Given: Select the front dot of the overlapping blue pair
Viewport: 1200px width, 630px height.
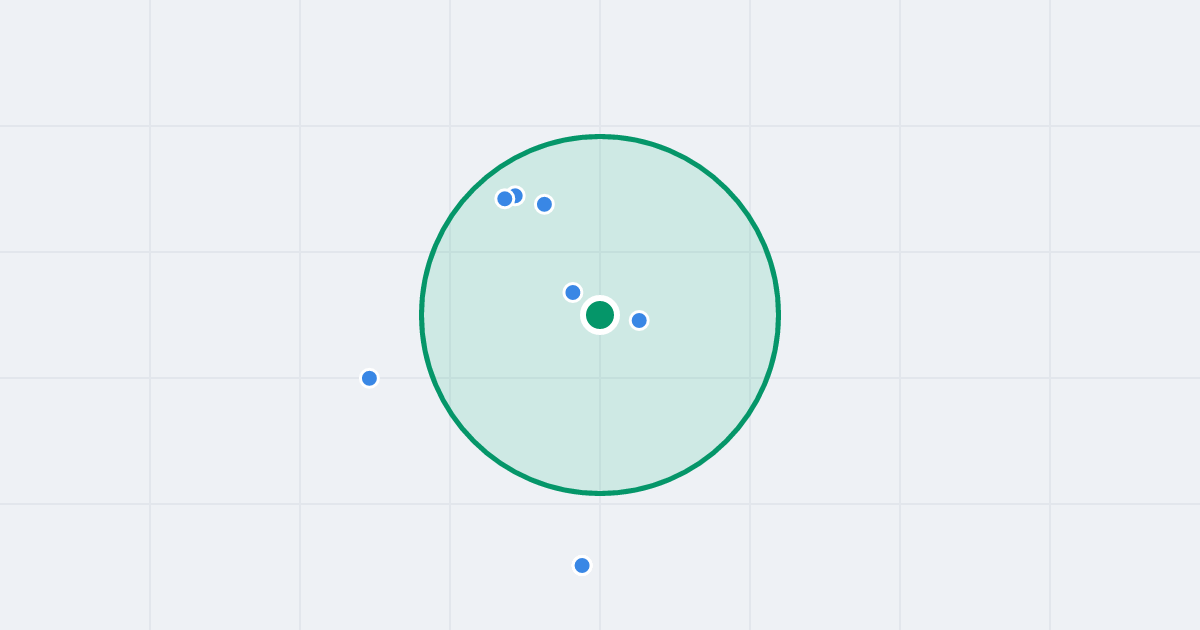Looking at the screenshot, I should coord(505,198).
